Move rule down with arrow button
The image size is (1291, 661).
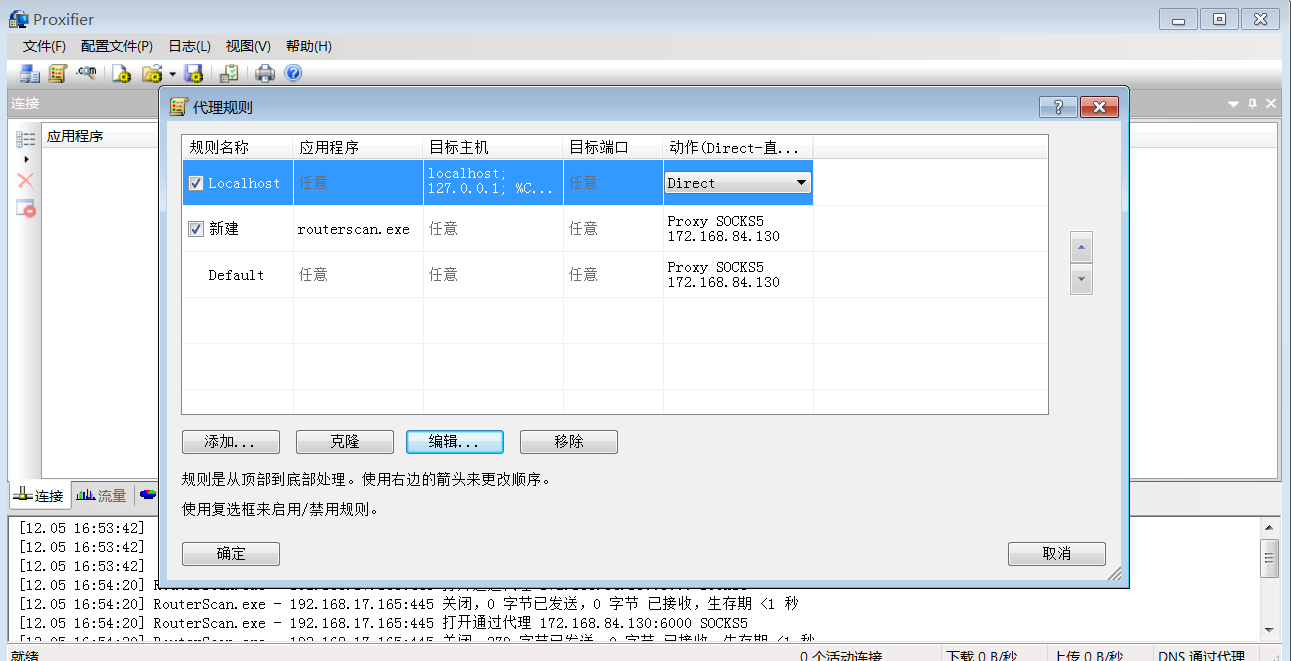(1081, 280)
